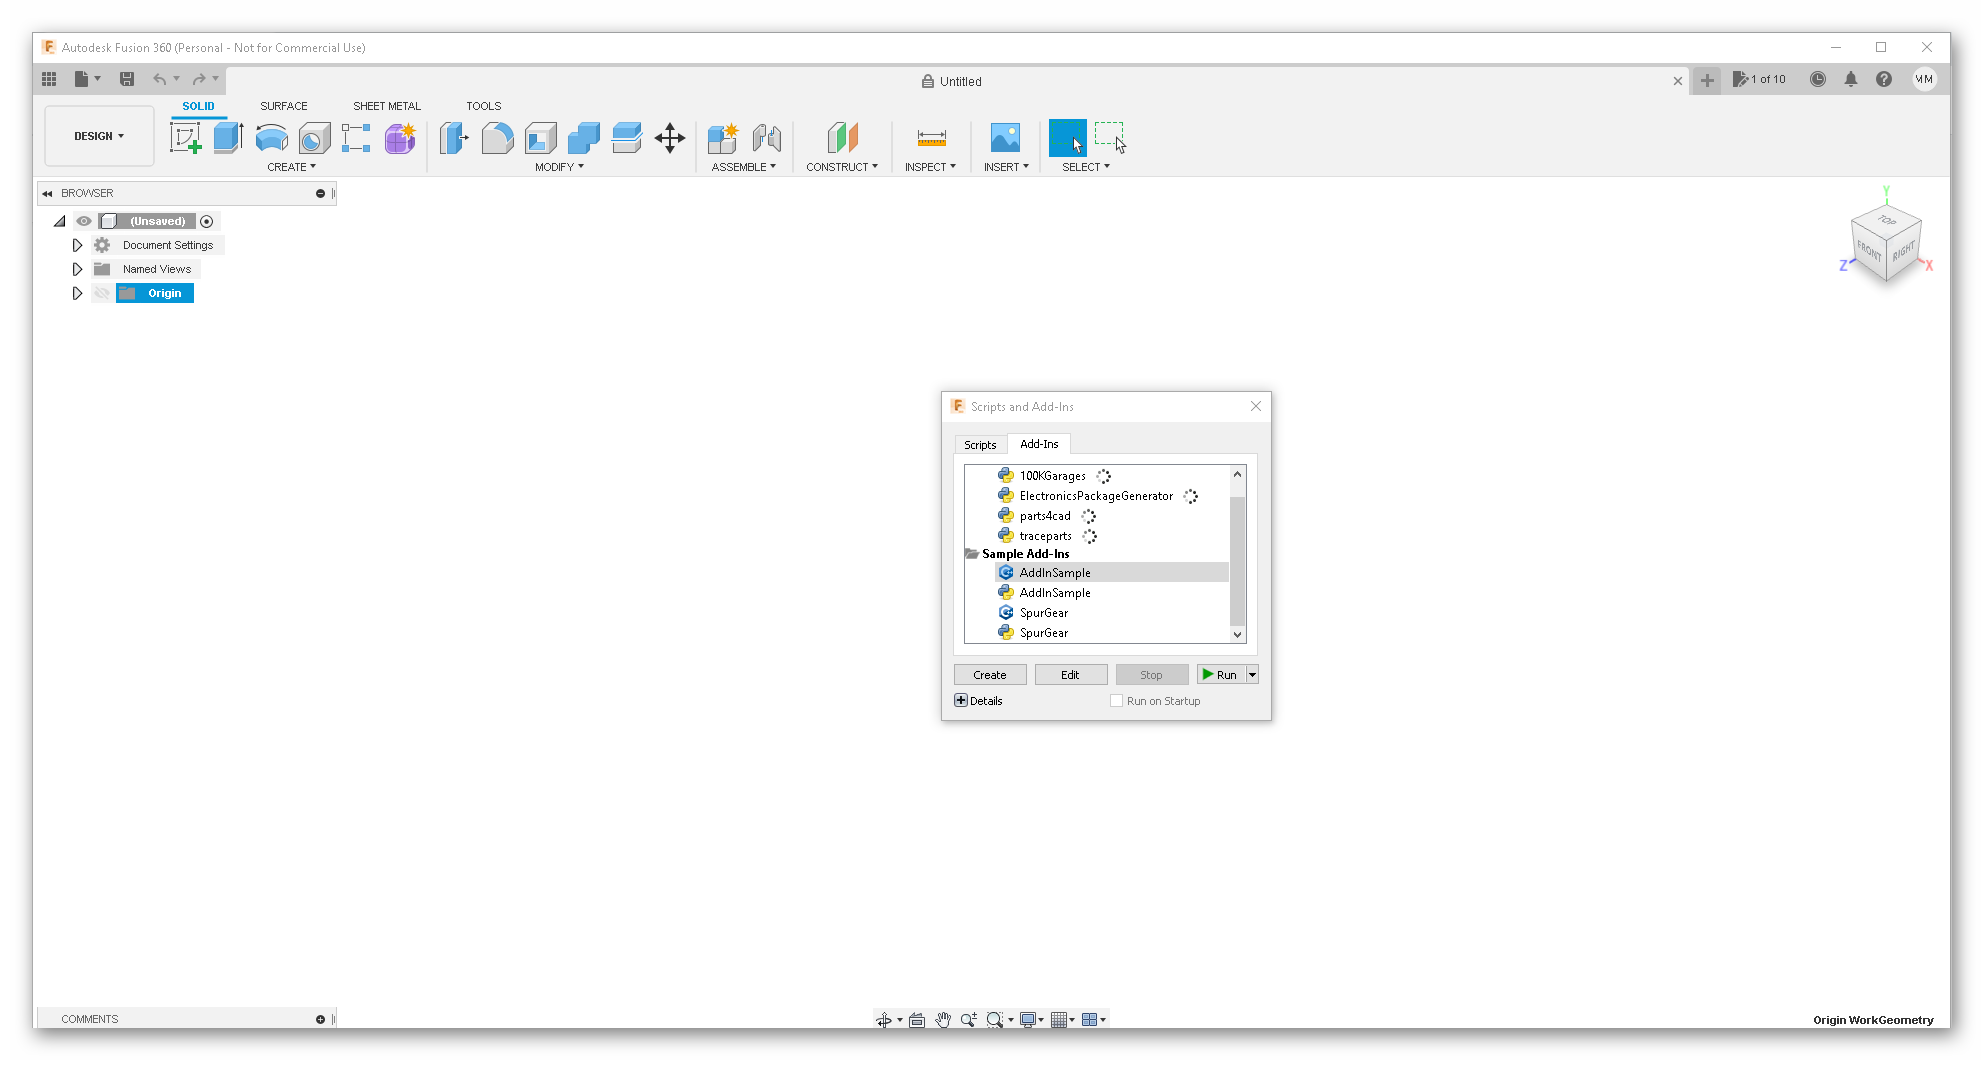Select the Create Sketch tool
Image resolution: width=1984 pixels, height=1080 pixels.
pyautogui.click(x=185, y=138)
